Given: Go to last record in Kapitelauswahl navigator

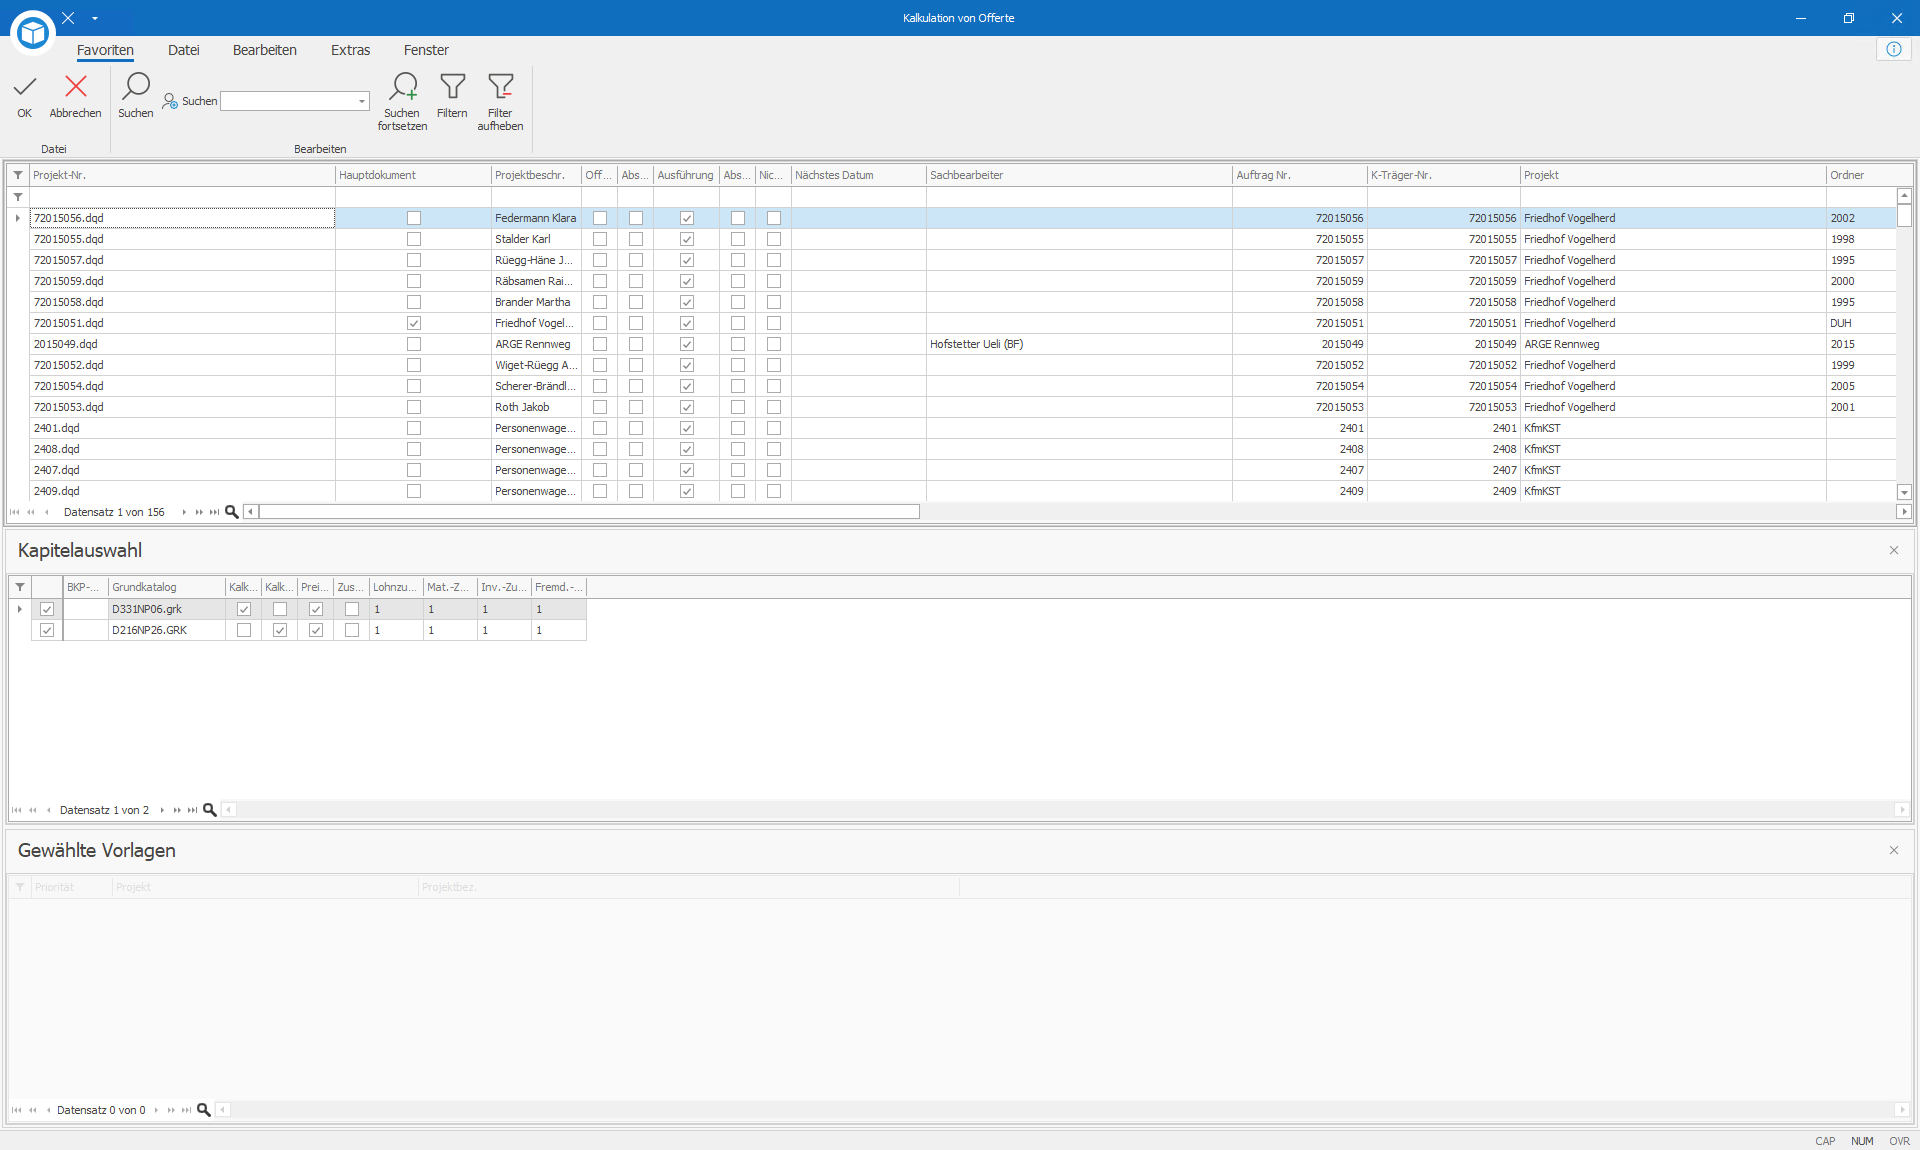Looking at the screenshot, I should 192,810.
